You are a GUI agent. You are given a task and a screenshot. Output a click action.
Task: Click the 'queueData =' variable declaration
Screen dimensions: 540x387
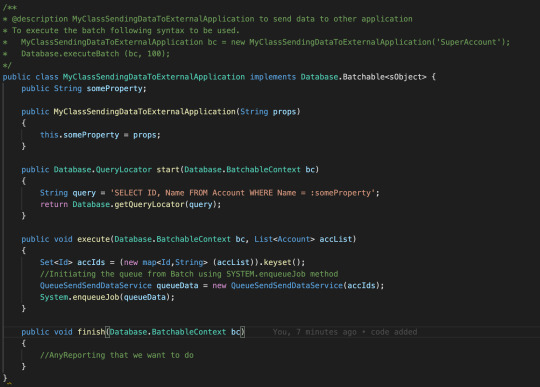point(182,285)
